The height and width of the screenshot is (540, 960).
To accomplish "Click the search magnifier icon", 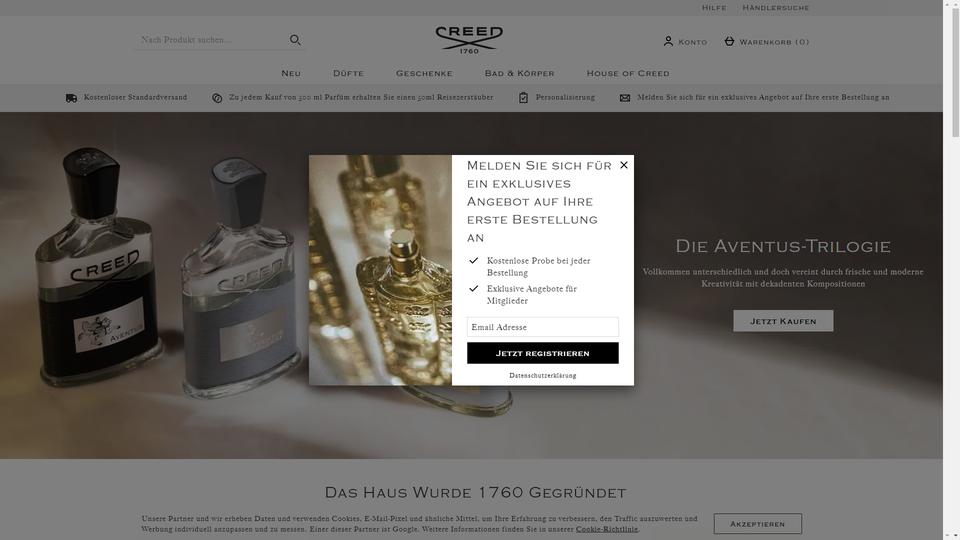I will [x=295, y=40].
